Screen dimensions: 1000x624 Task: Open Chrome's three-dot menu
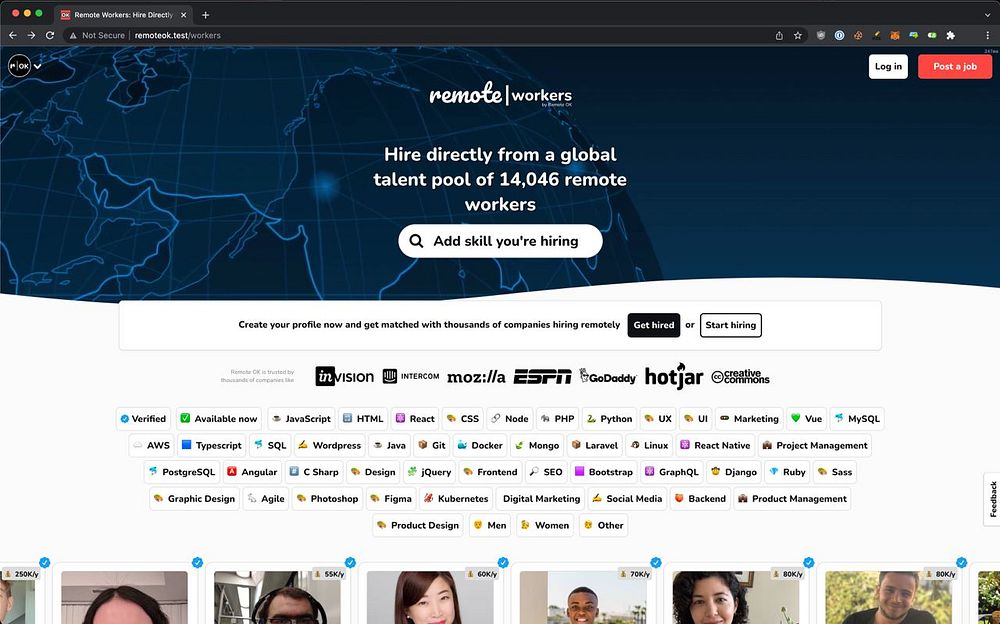pos(988,36)
